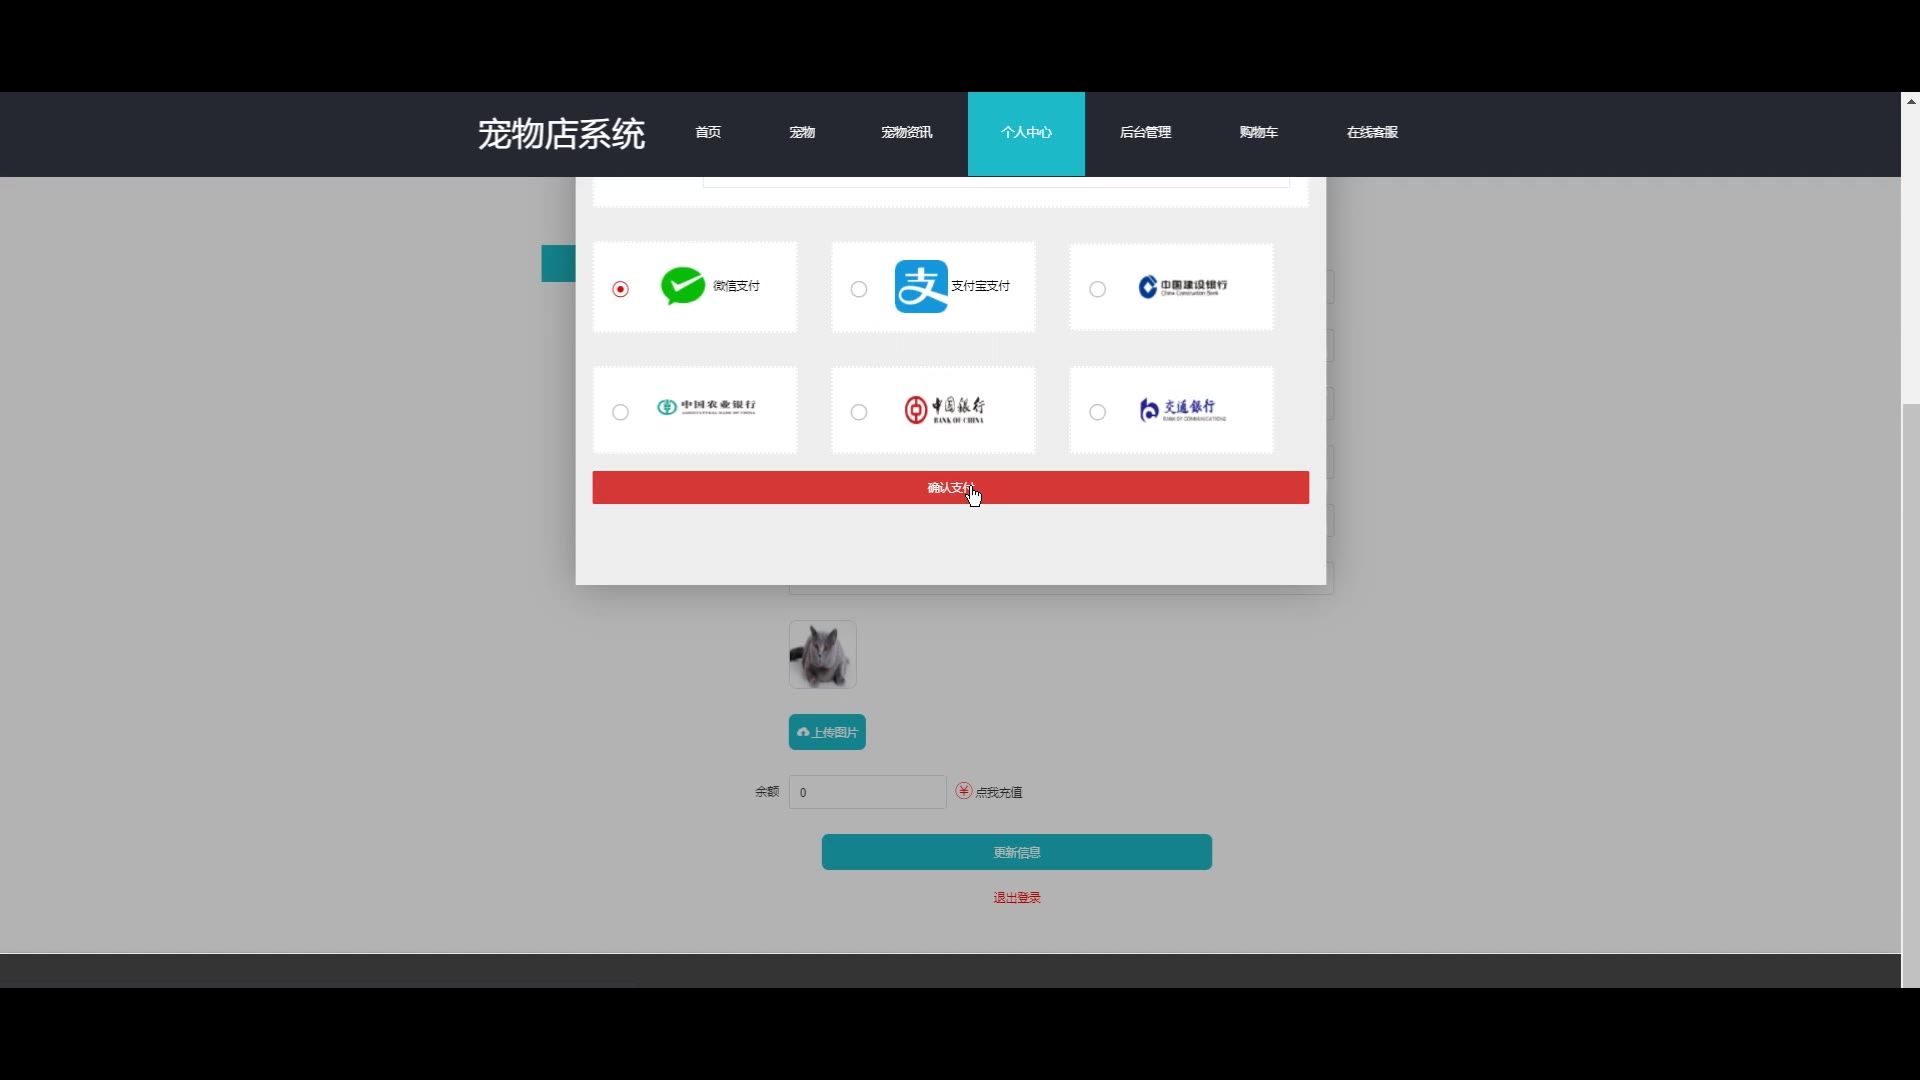The height and width of the screenshot is (1080, 1920).
Task: Choose Agricultural Bank radio option
Action: [x=620, y=412]
